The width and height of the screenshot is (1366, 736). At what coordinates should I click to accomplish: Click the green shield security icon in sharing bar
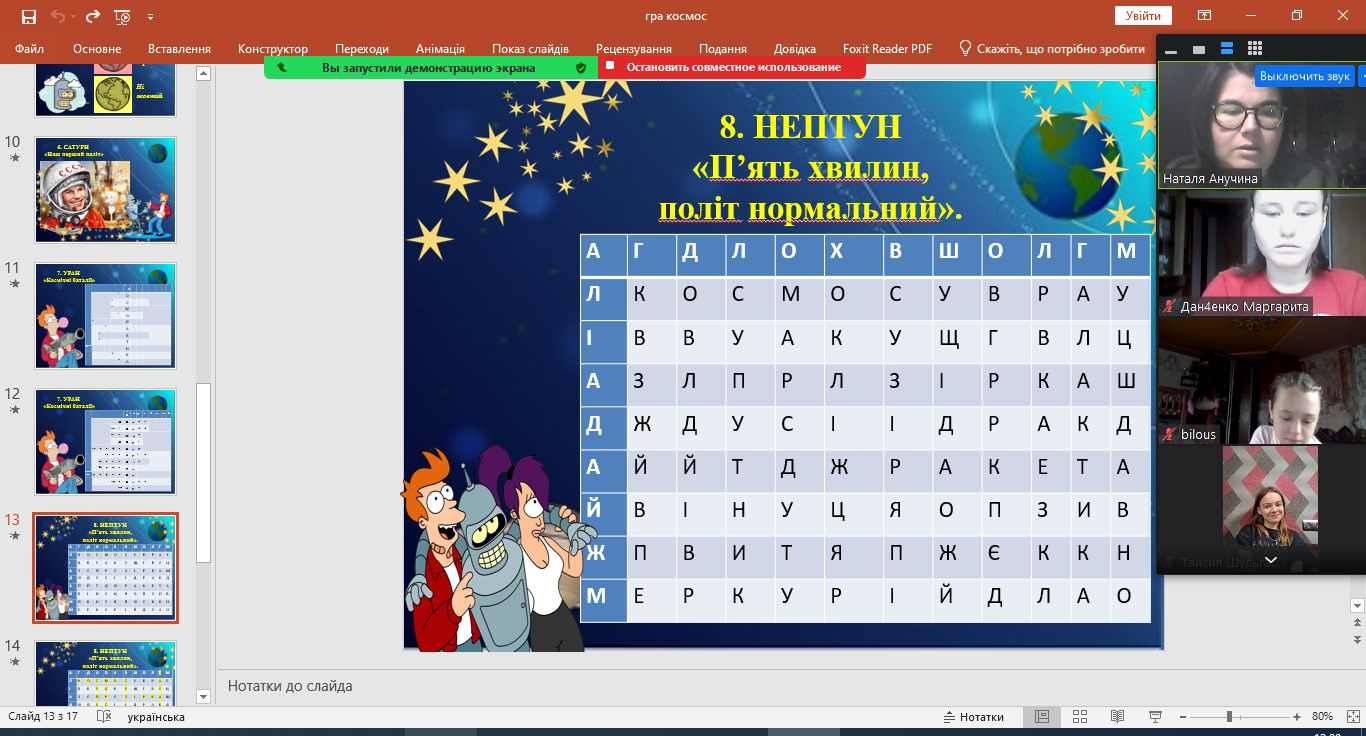(x=580, y=67)
